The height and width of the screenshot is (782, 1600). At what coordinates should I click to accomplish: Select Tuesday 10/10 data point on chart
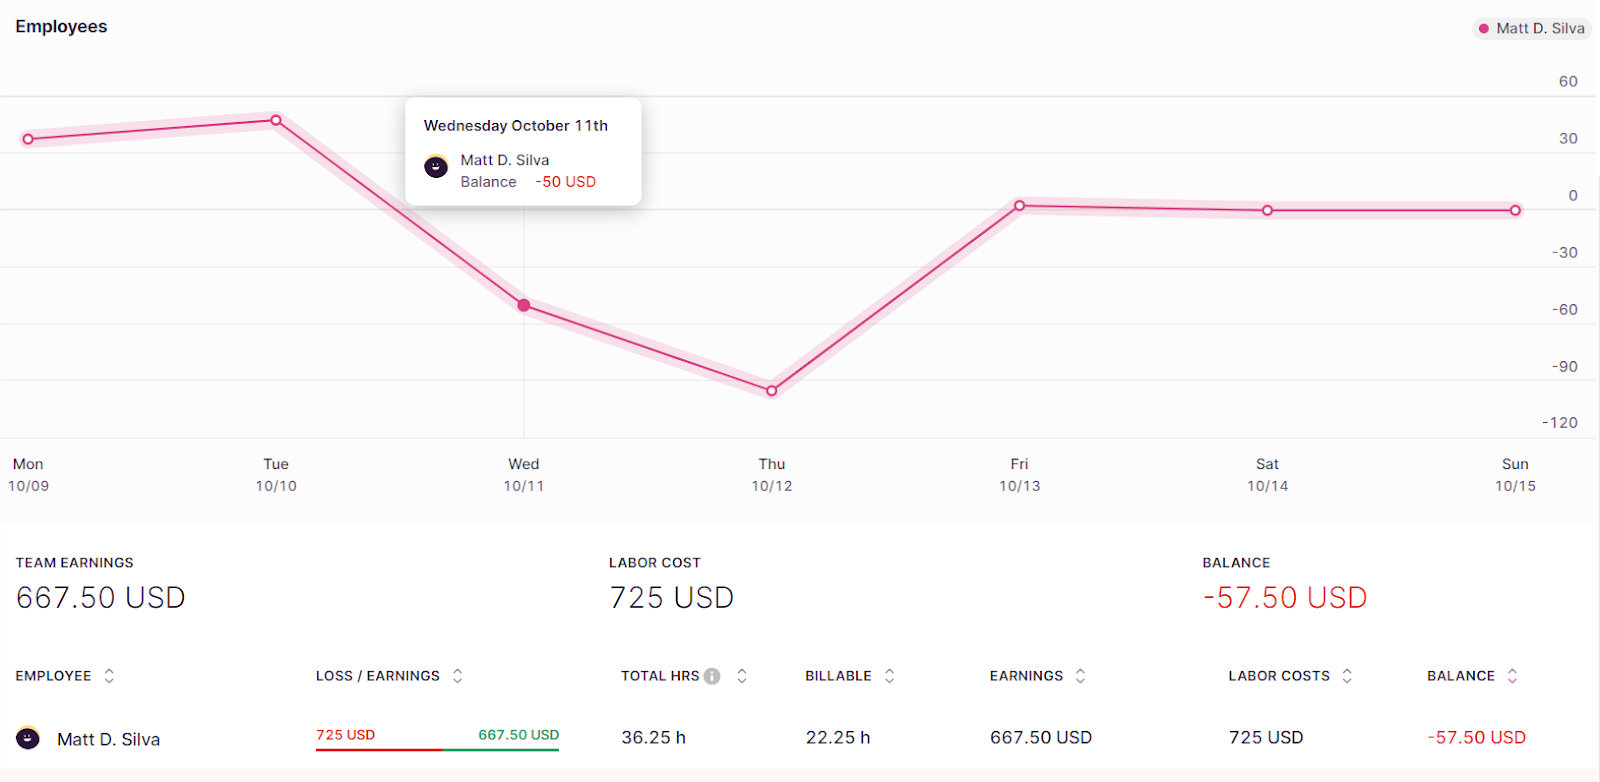tap(276, 120)
